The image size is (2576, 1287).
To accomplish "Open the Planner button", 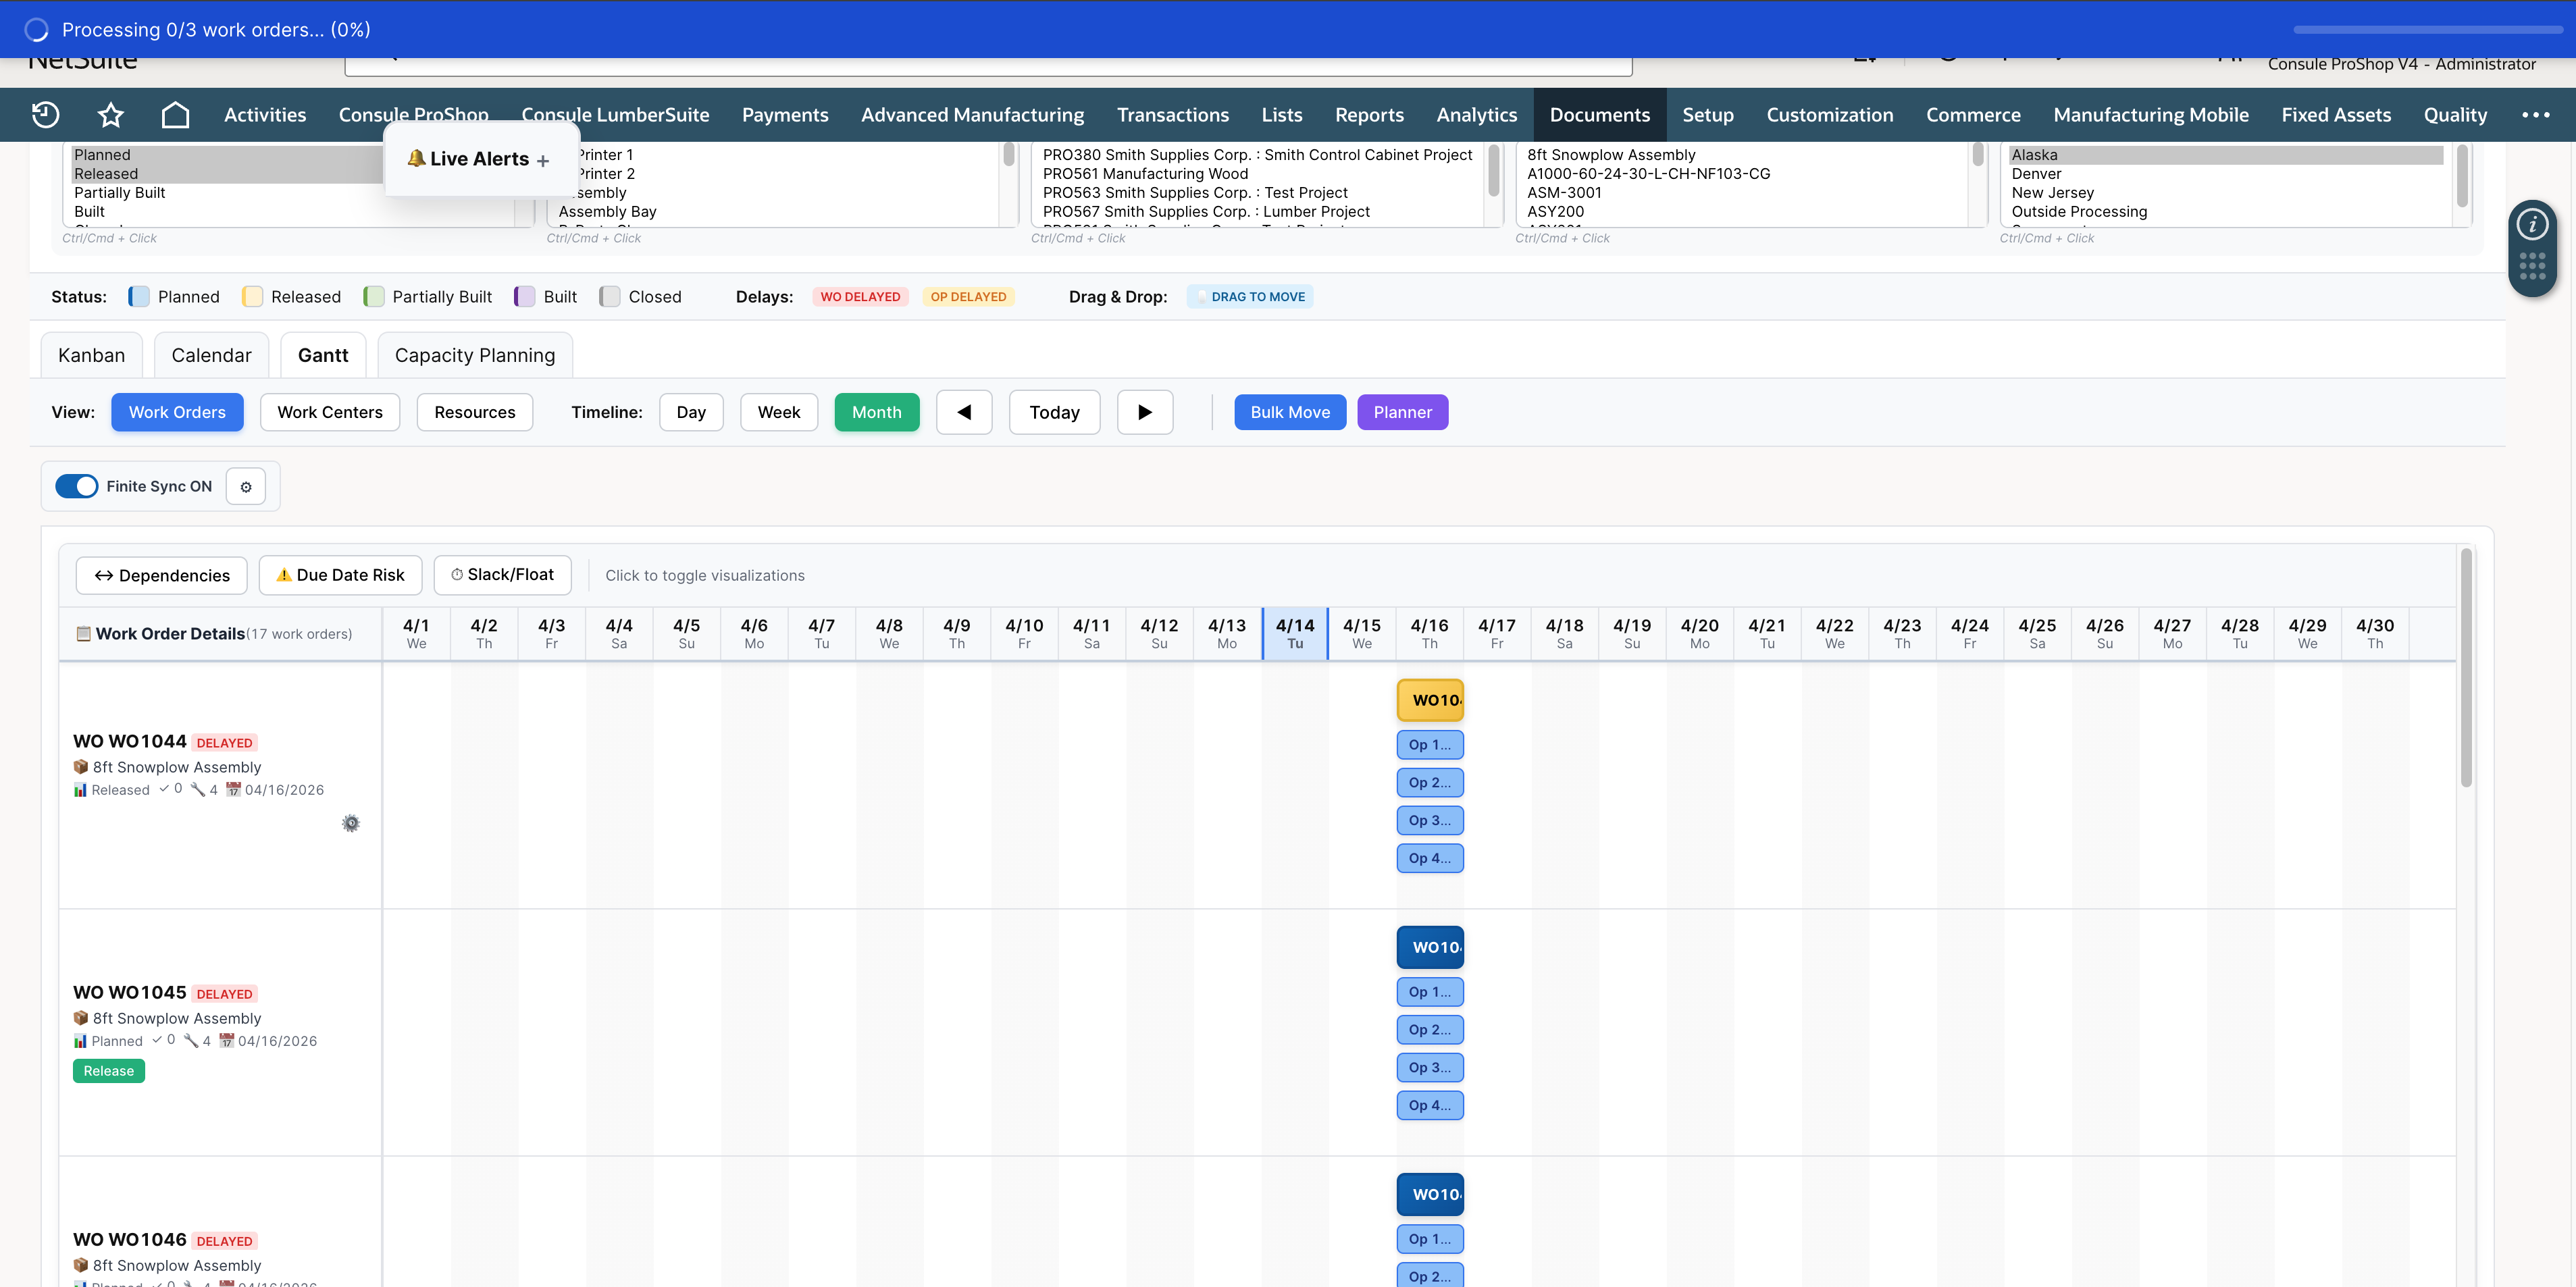I will pos(1402,412).
